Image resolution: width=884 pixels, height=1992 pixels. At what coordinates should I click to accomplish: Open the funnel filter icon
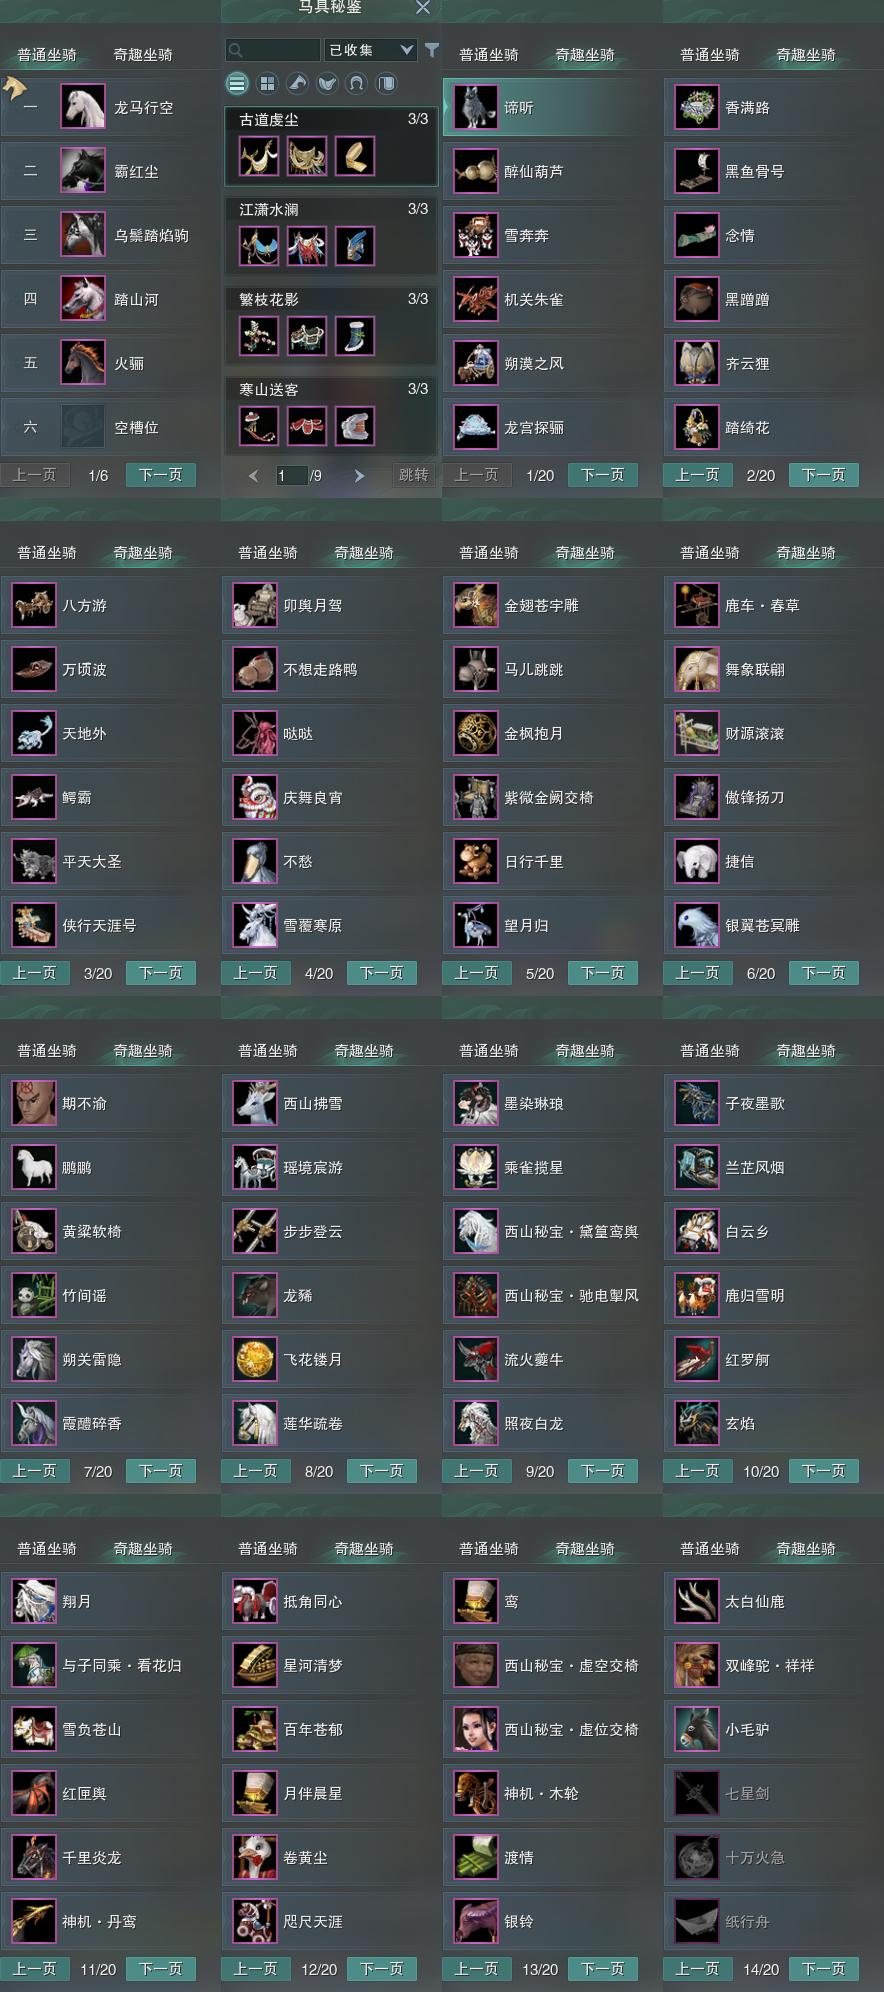[431, 50]
